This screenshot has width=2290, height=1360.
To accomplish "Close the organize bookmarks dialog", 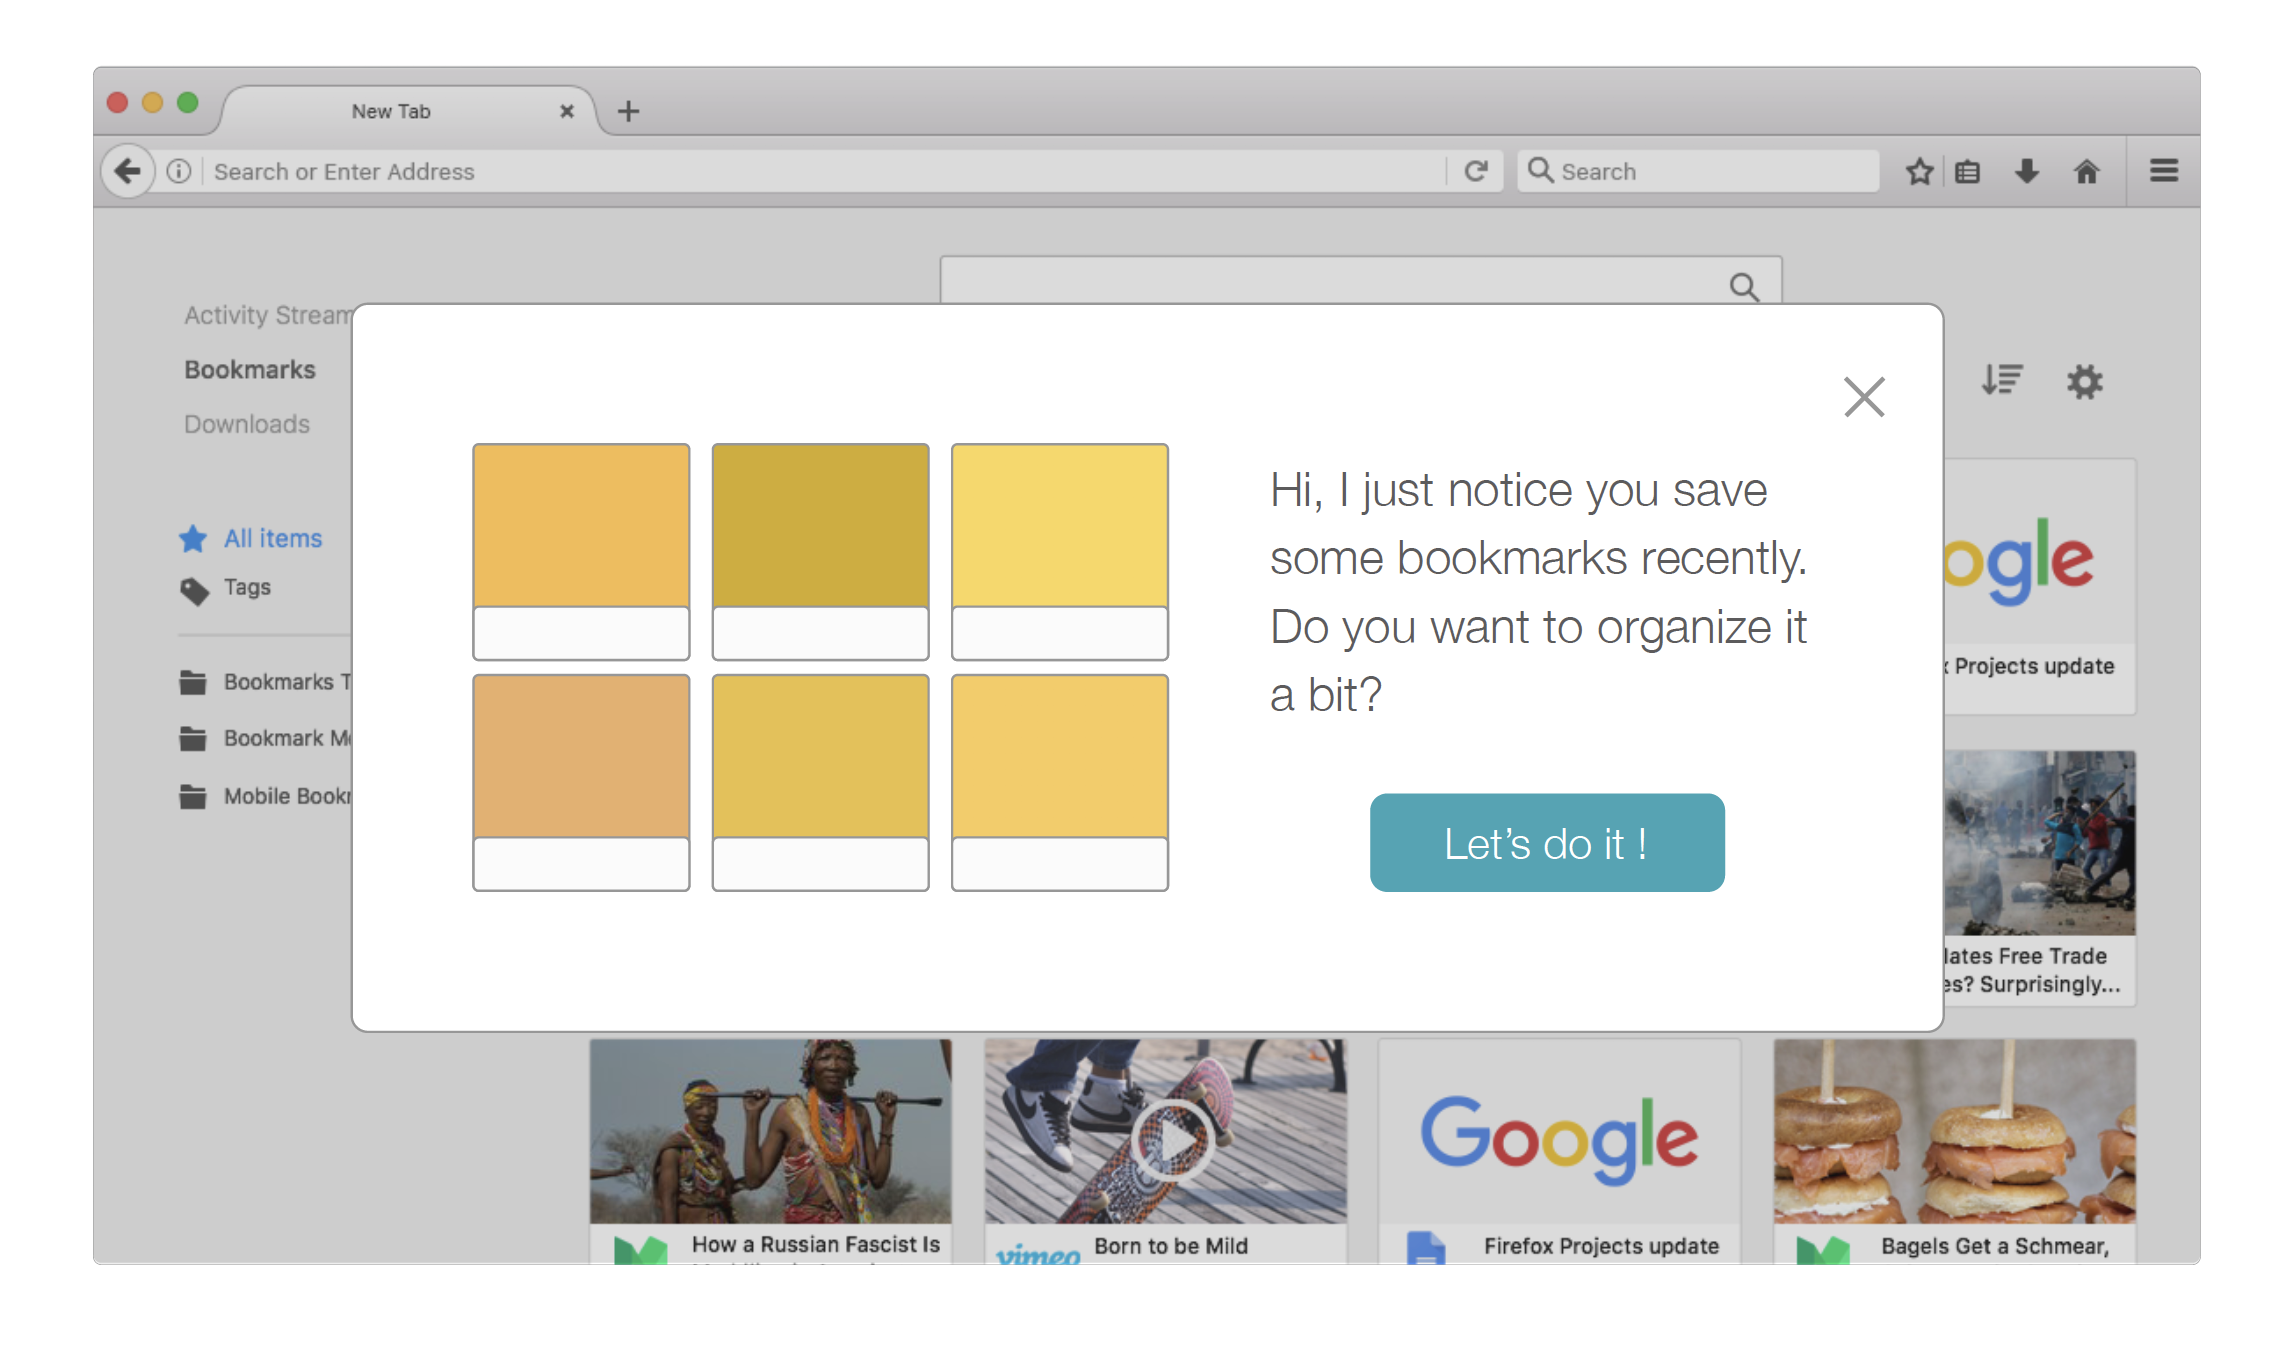I will [1864, 397].
